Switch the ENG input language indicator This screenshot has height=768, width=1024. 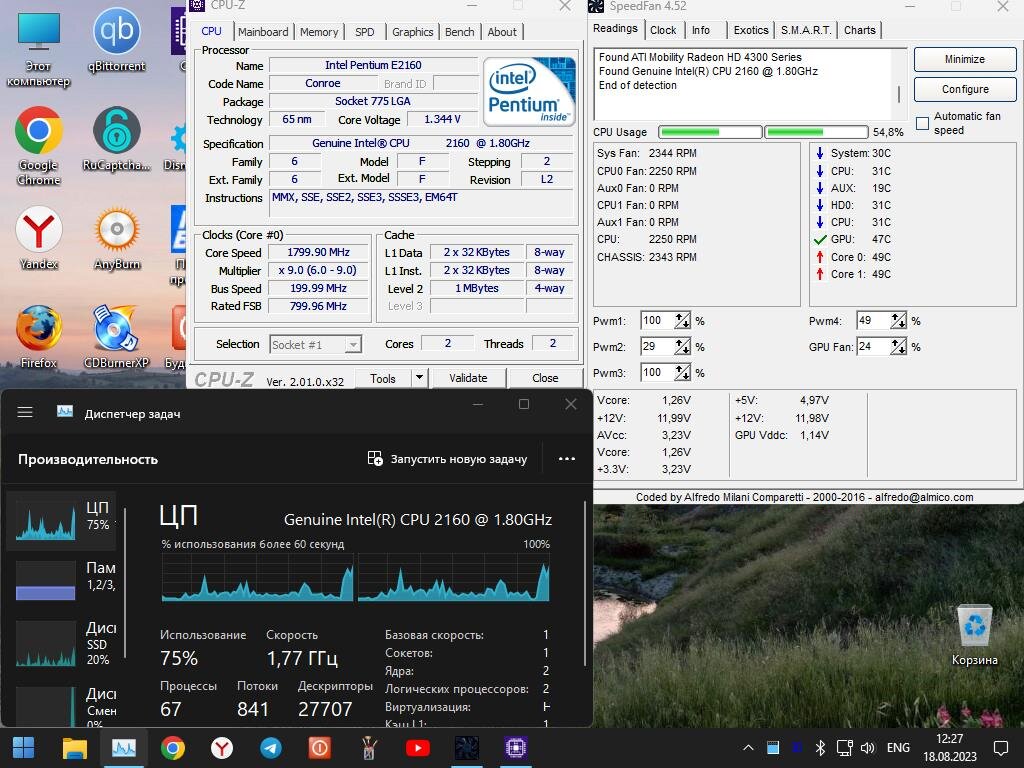(x=898, y=748)
